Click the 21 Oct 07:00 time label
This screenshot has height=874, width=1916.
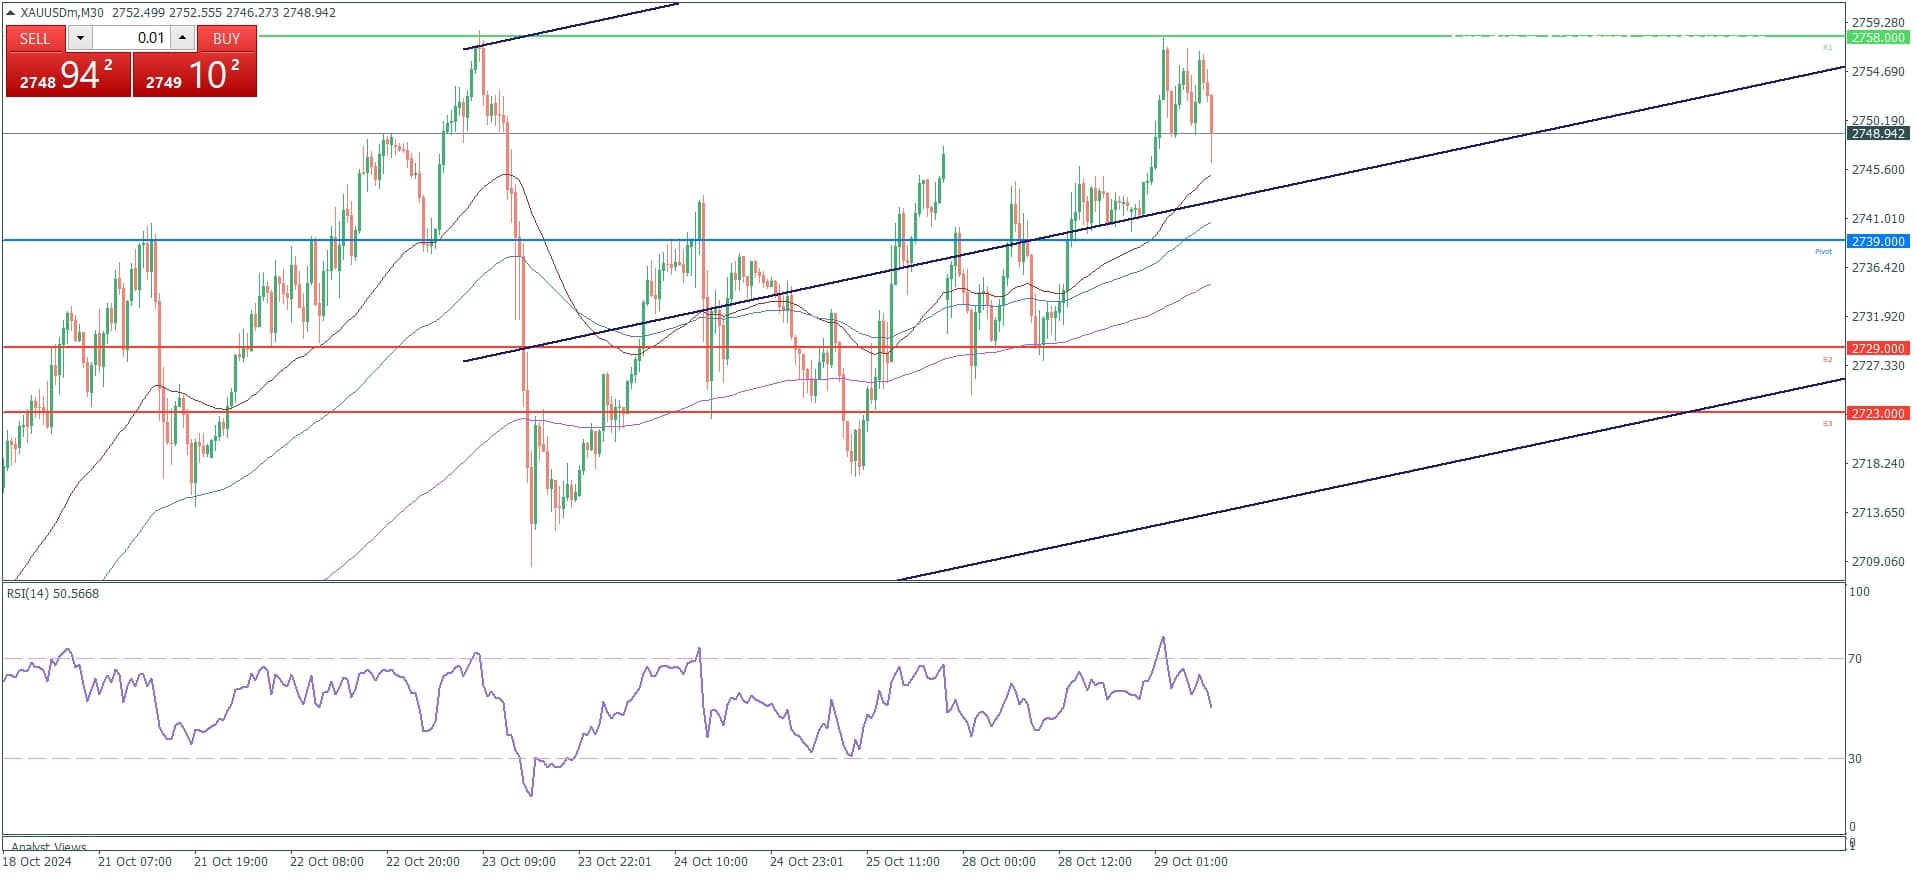135,862
